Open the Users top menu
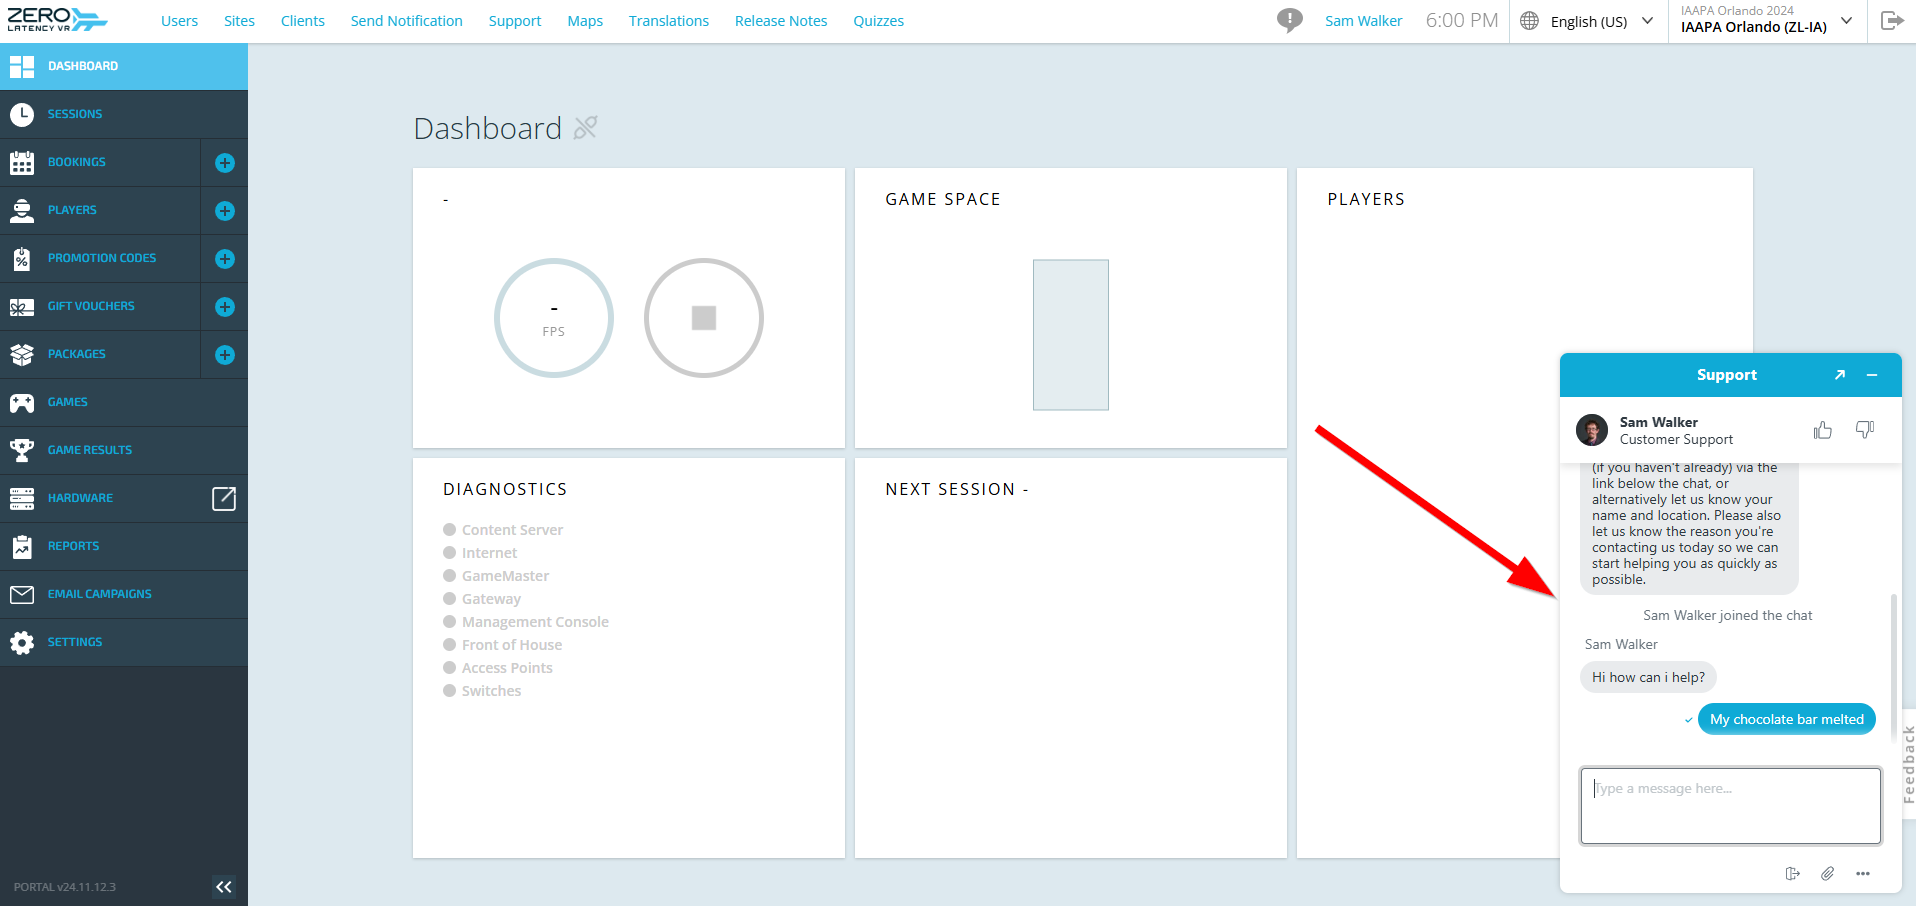The height and width of the screenshot is (906, 1916). coord(180,21)
